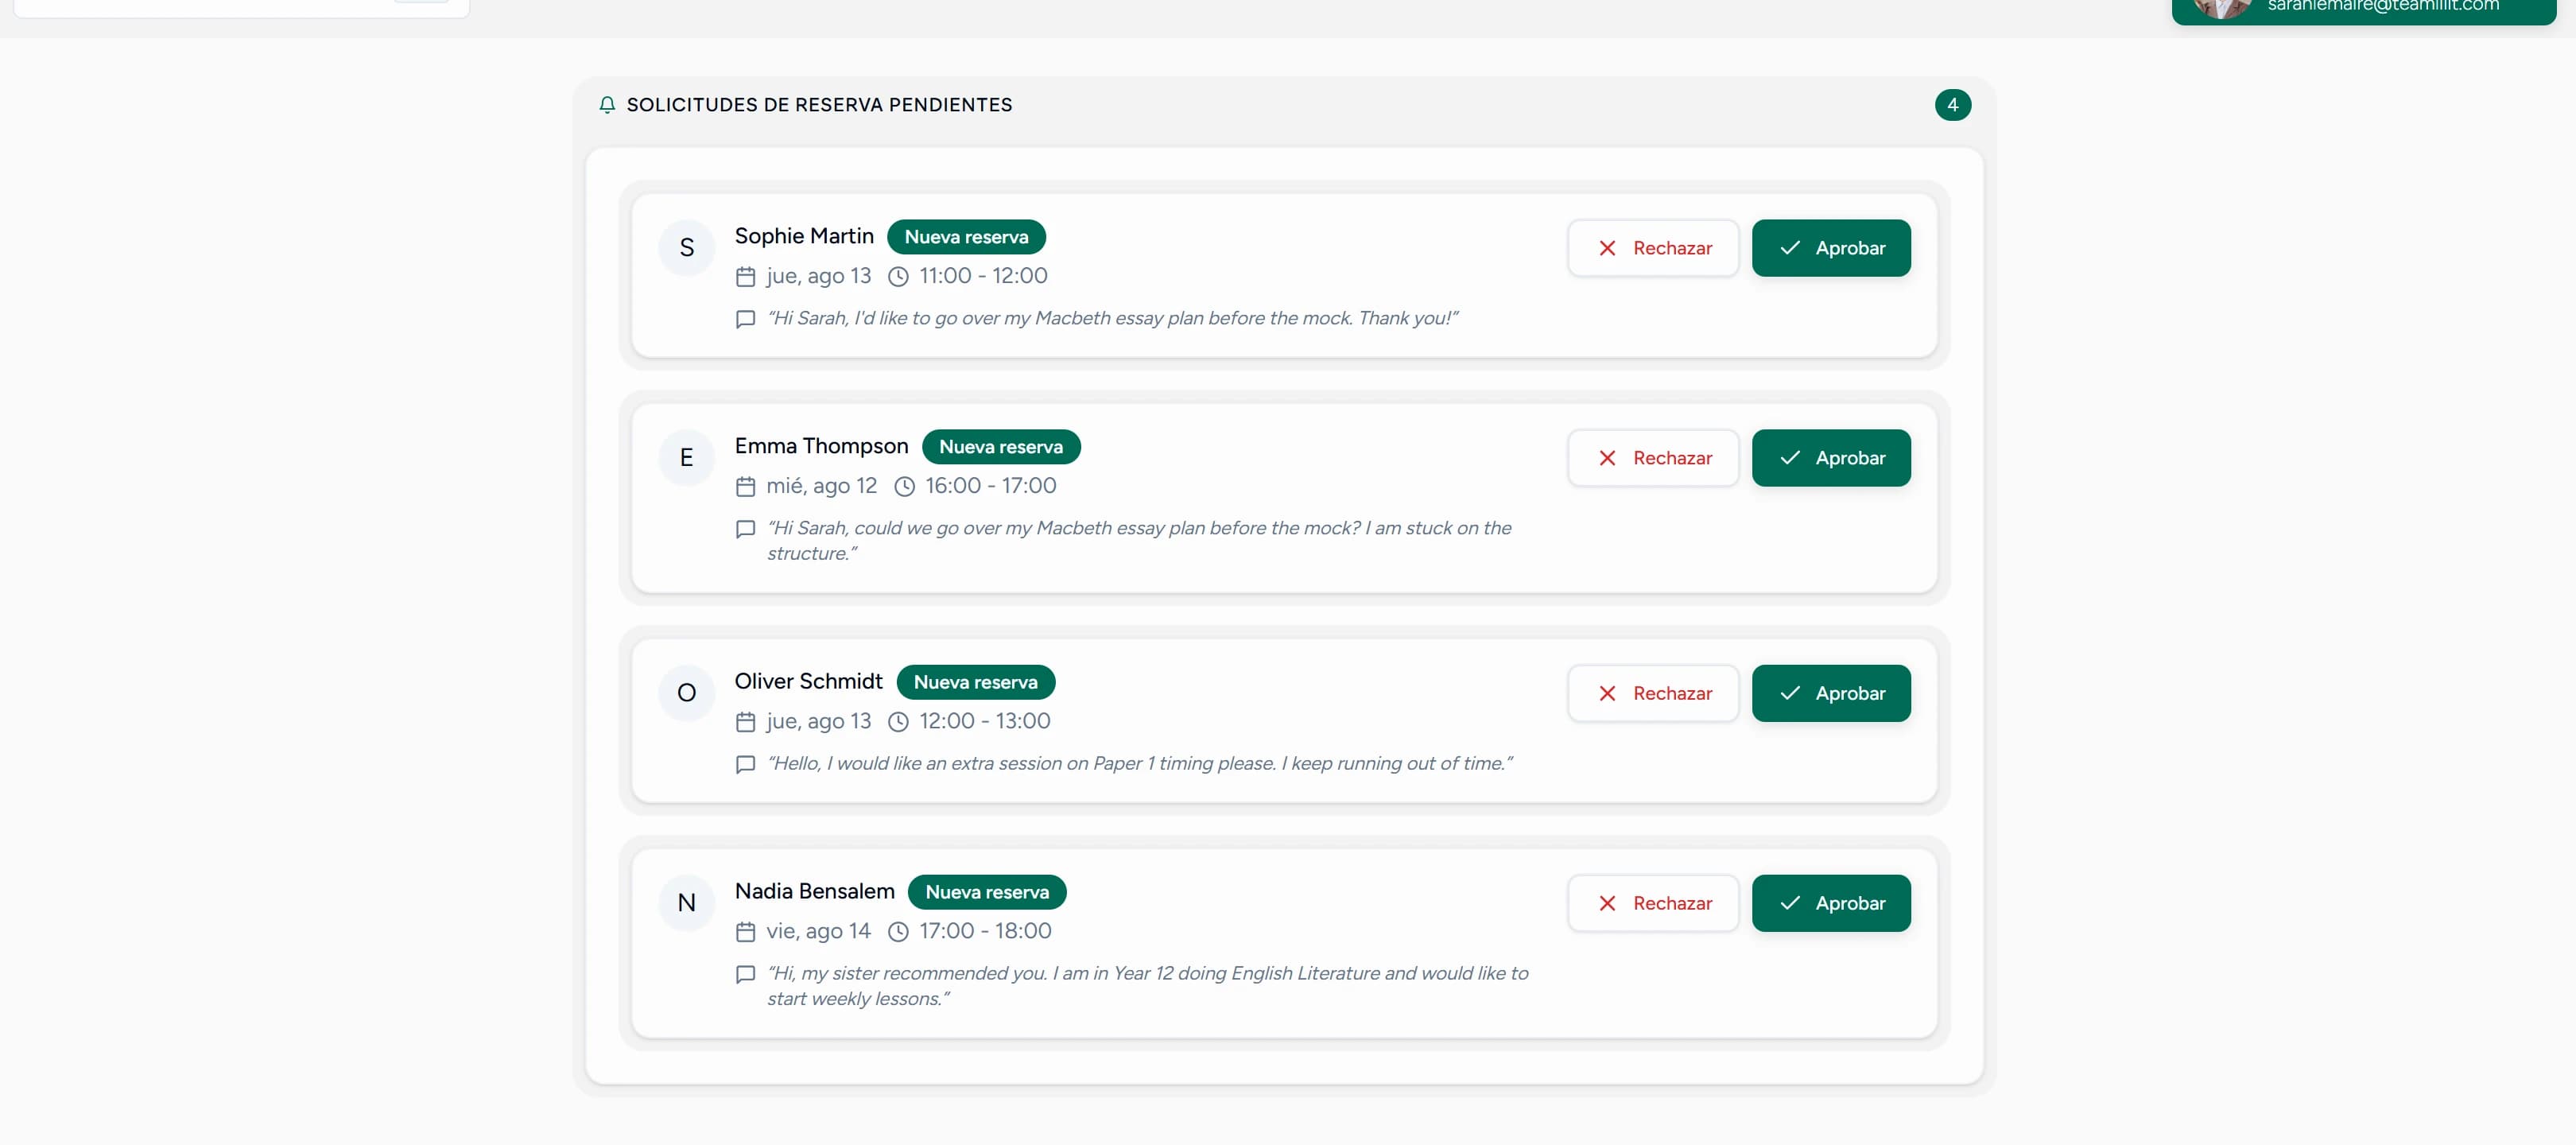Click Nueva reserva badge for Emma Thompson
The width and height of the screenshot is (2576, 1145).
tap(1001, 447)
